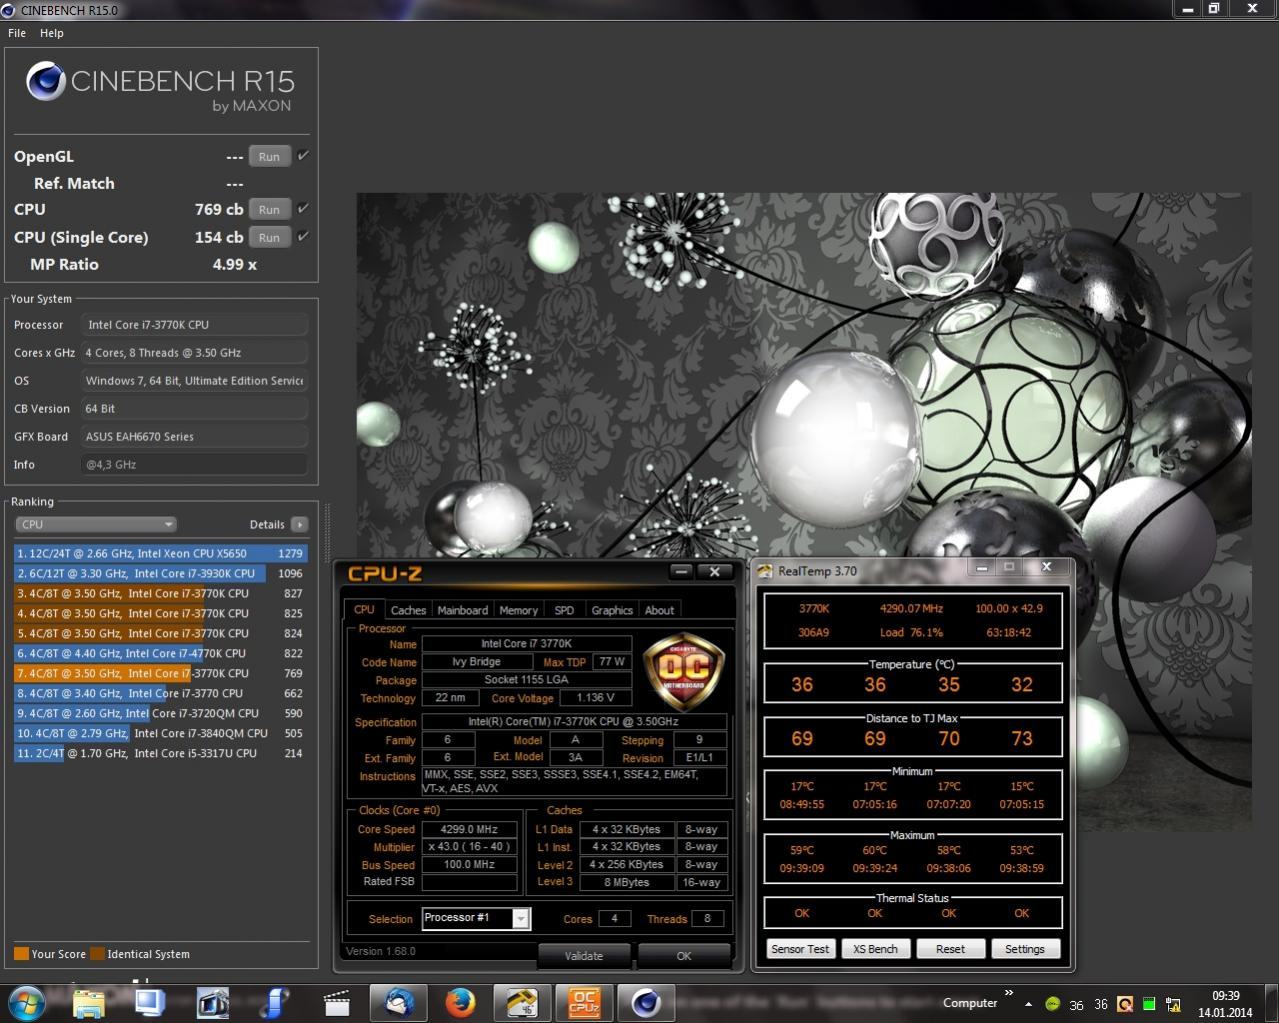Open the blue swirl app taskbar icon
This screenshot has width=1279, height=1023.
[274, 1002]
